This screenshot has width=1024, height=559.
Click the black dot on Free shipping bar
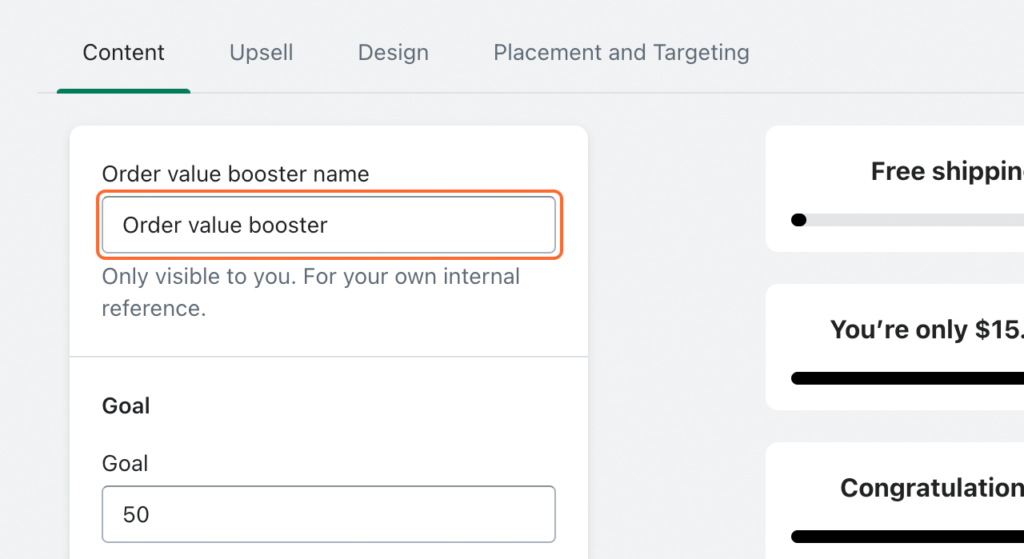pyautogui.click(x=798, y=220)
